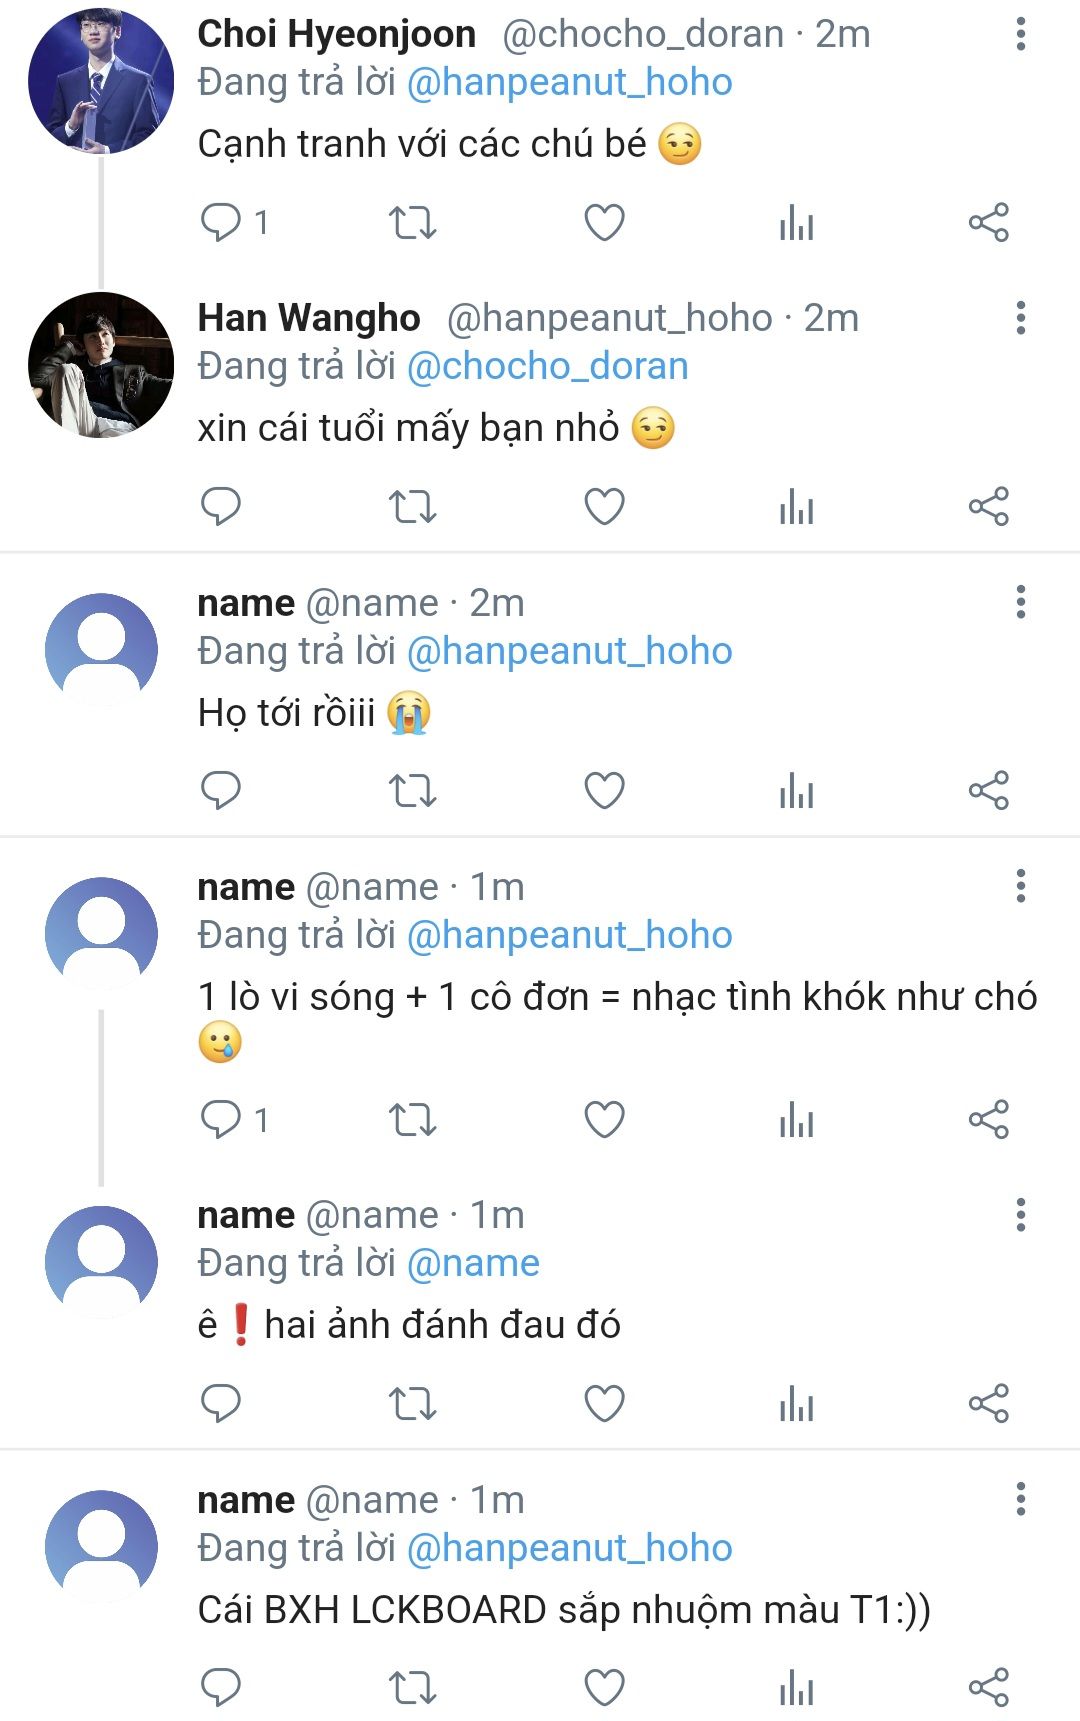Open @chocho_doran mention link in Han Wangho's reply
This screenshot has height=1721, width=1080.
tap(547, 366)
